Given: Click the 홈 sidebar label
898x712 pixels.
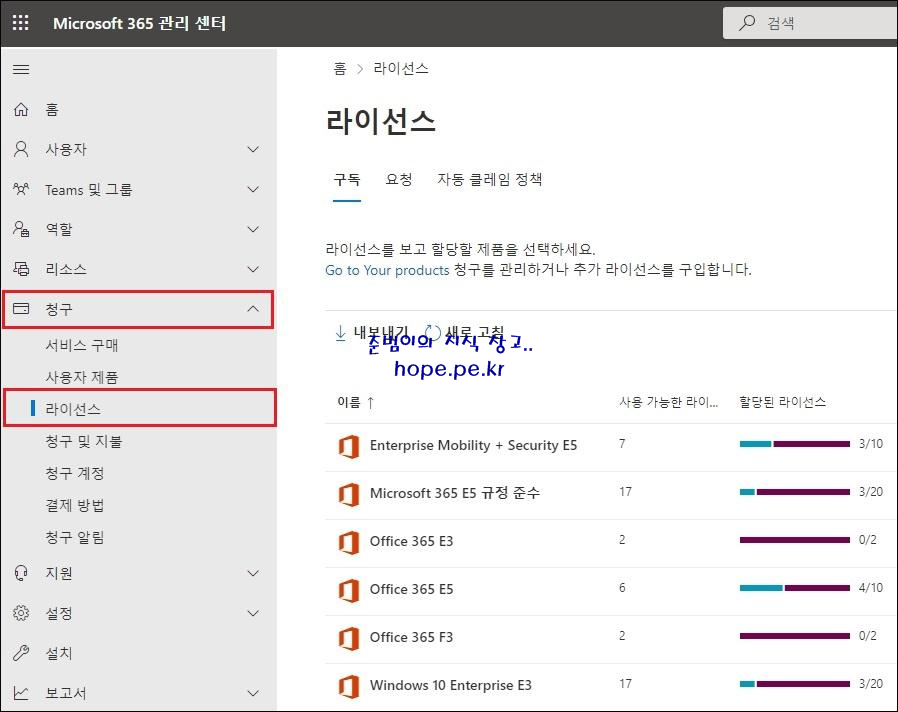Looking at the screenshot, I should coord(52,109).
